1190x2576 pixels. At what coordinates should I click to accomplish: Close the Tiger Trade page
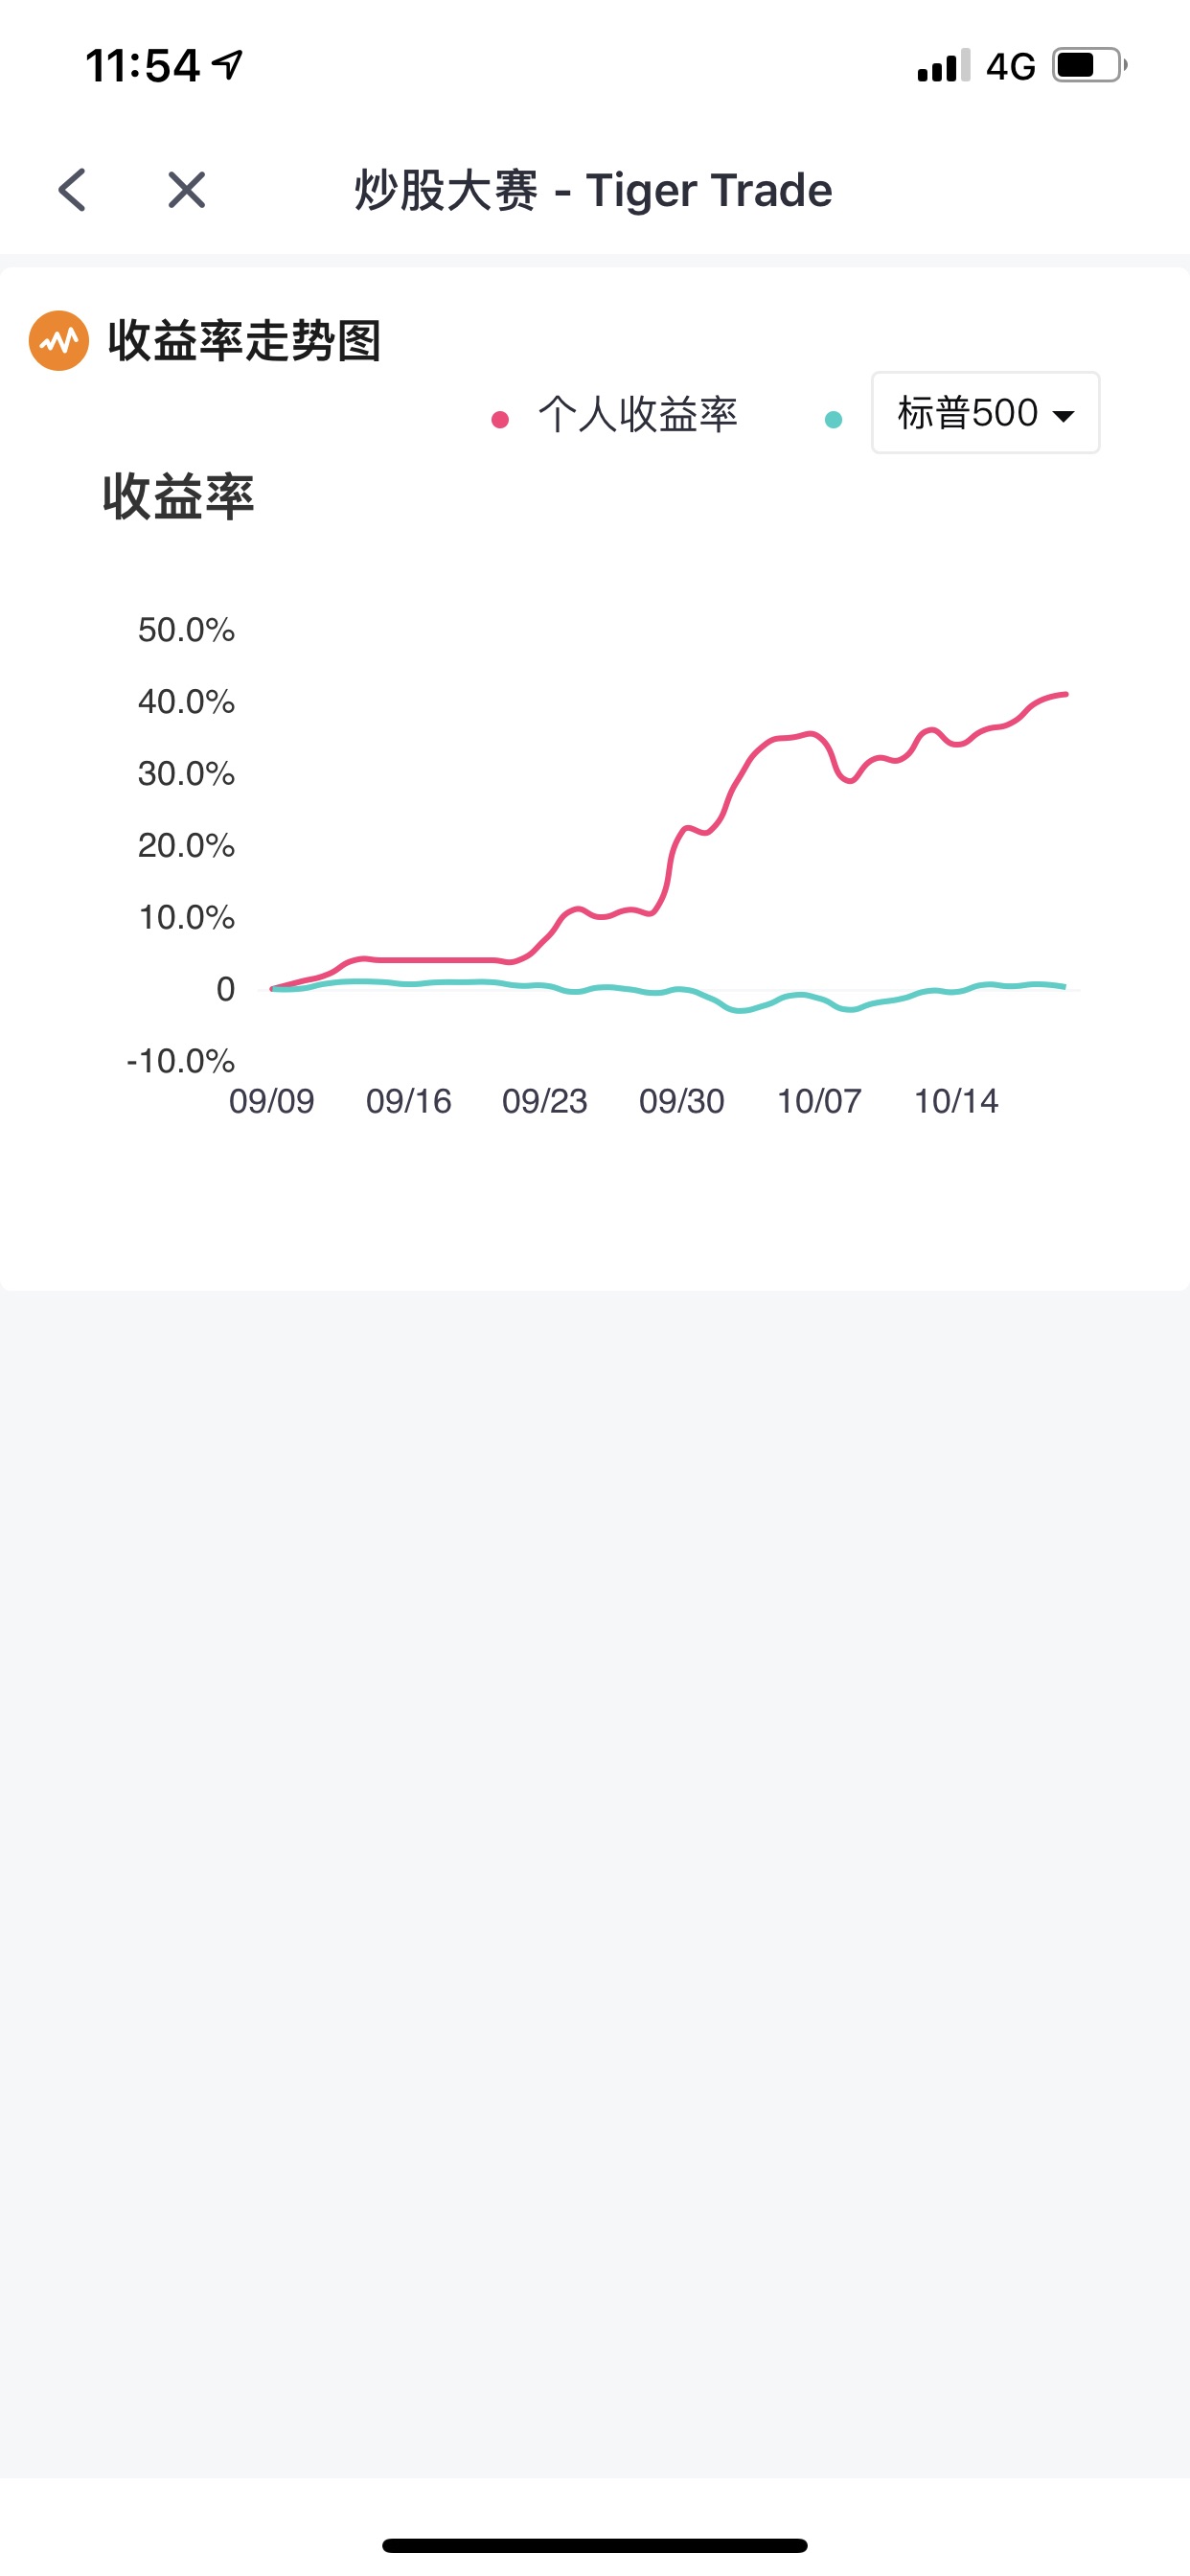coord(186,190)
